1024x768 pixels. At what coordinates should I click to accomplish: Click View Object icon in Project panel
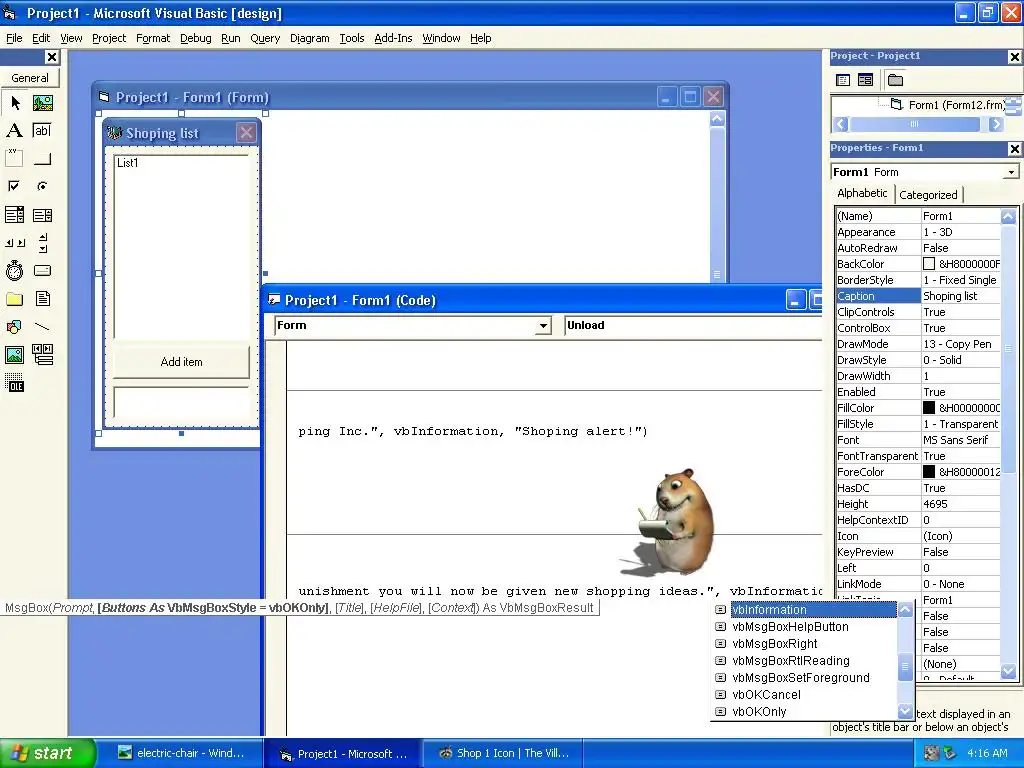pyautogui.click(x=865, y=80)
